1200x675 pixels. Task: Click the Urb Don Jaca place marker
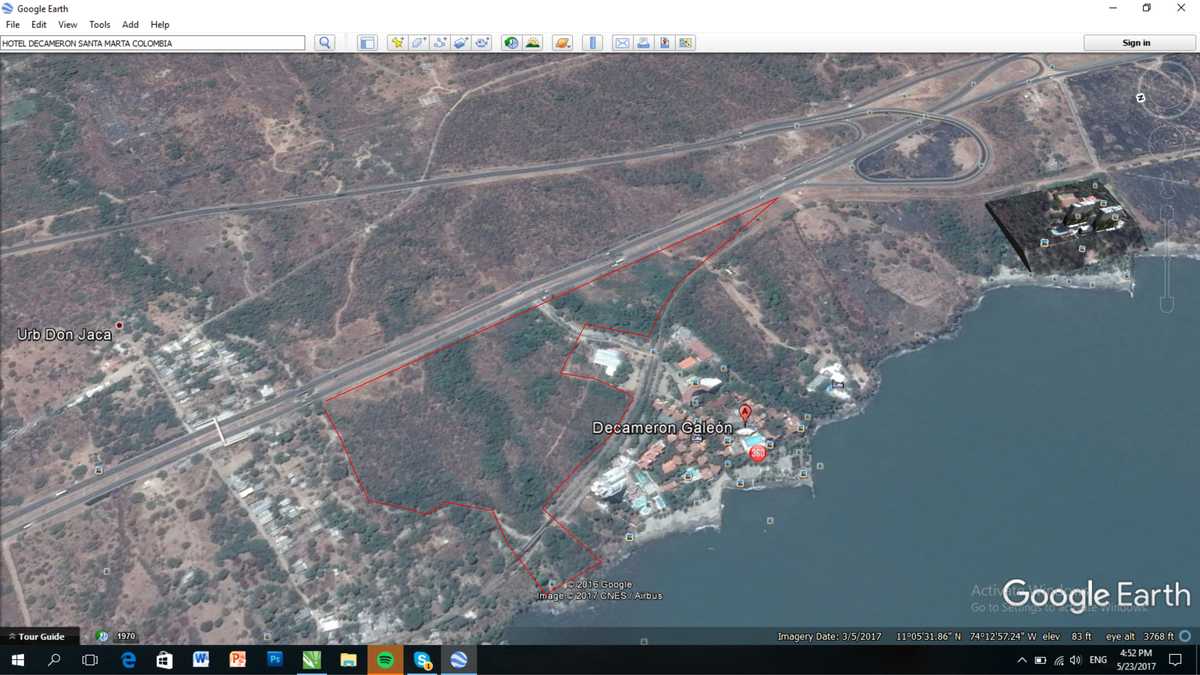tap(120, 325)
